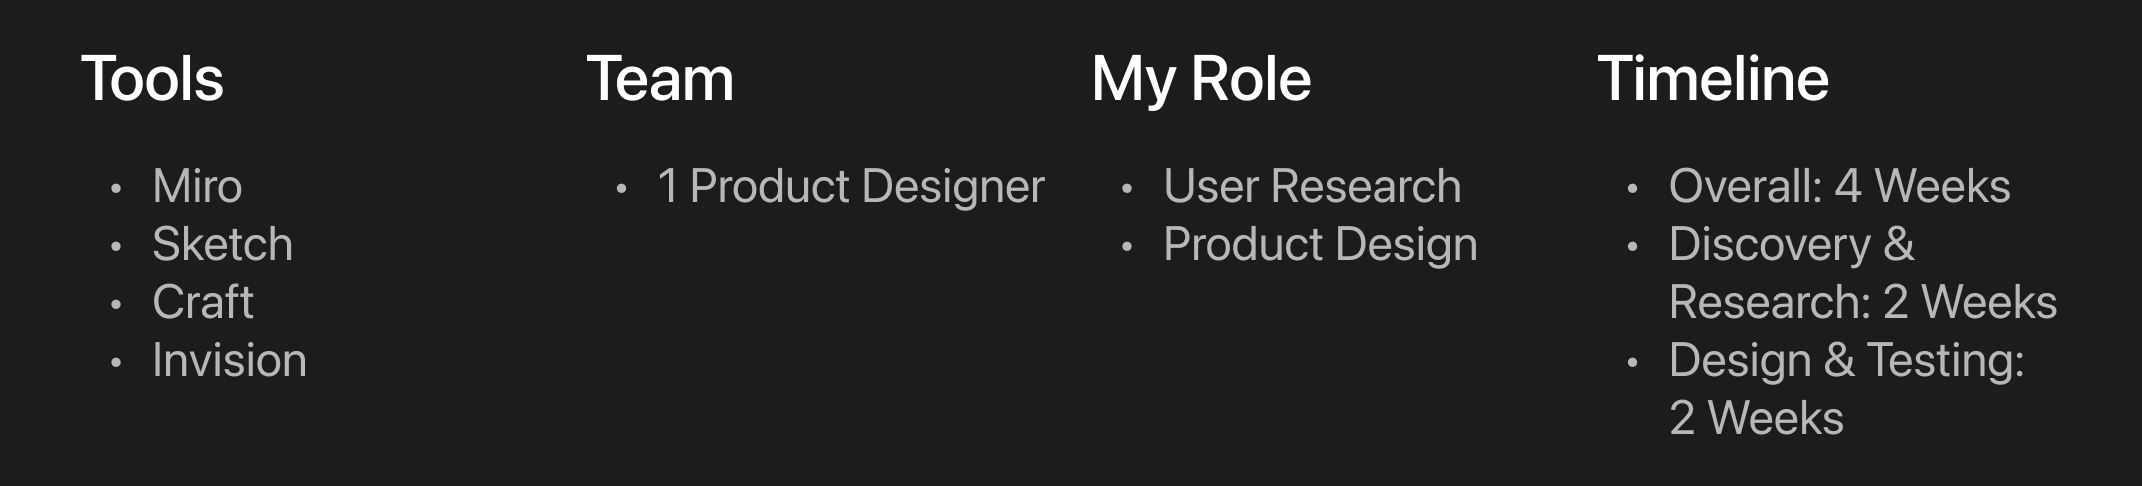
Task: Click the bullet beside Overall: 4 Weeks
Action: [x=1632, y=188]
